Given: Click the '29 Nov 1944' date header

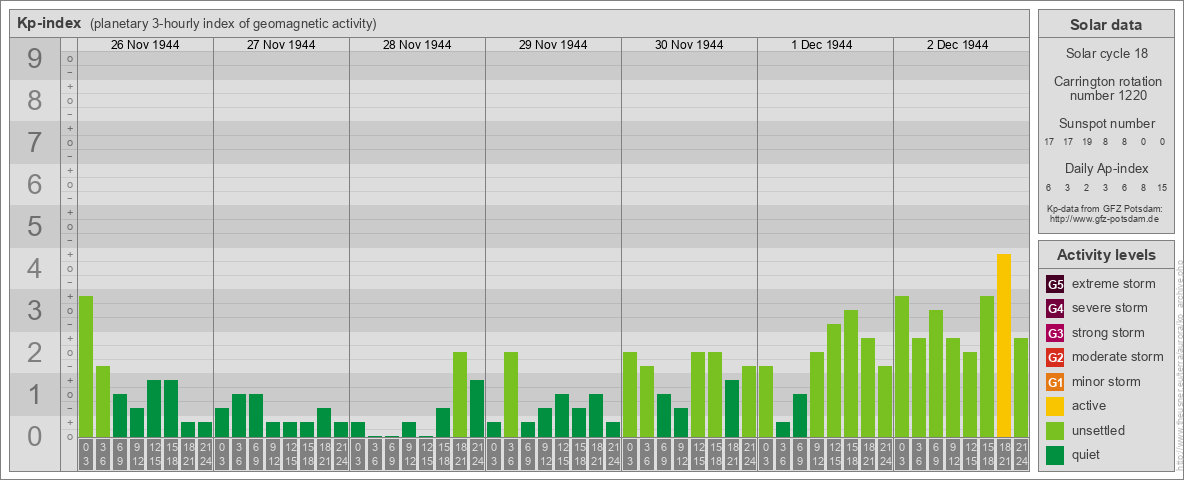Looking at the screenshot, I should 553,45.
